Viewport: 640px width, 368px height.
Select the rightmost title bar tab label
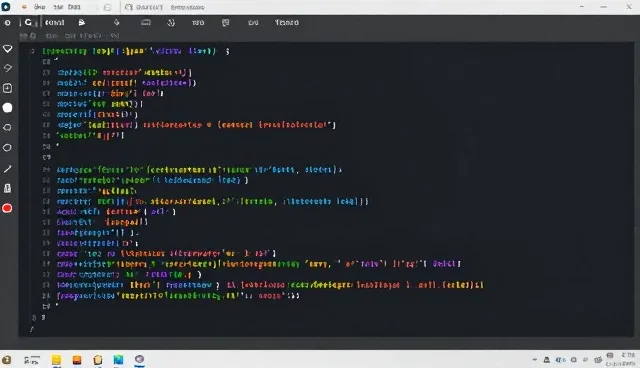(187, 7)
